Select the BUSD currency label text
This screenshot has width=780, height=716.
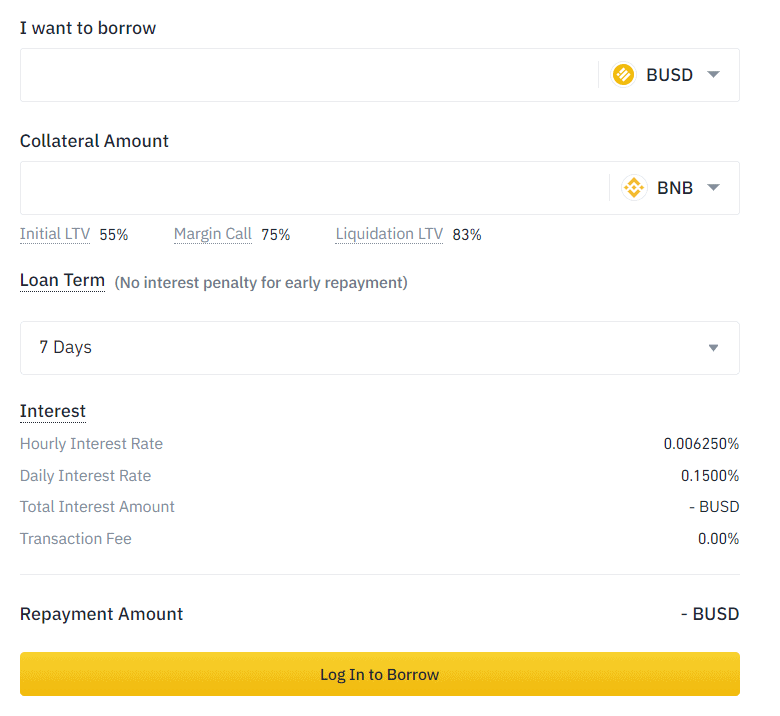670,75
